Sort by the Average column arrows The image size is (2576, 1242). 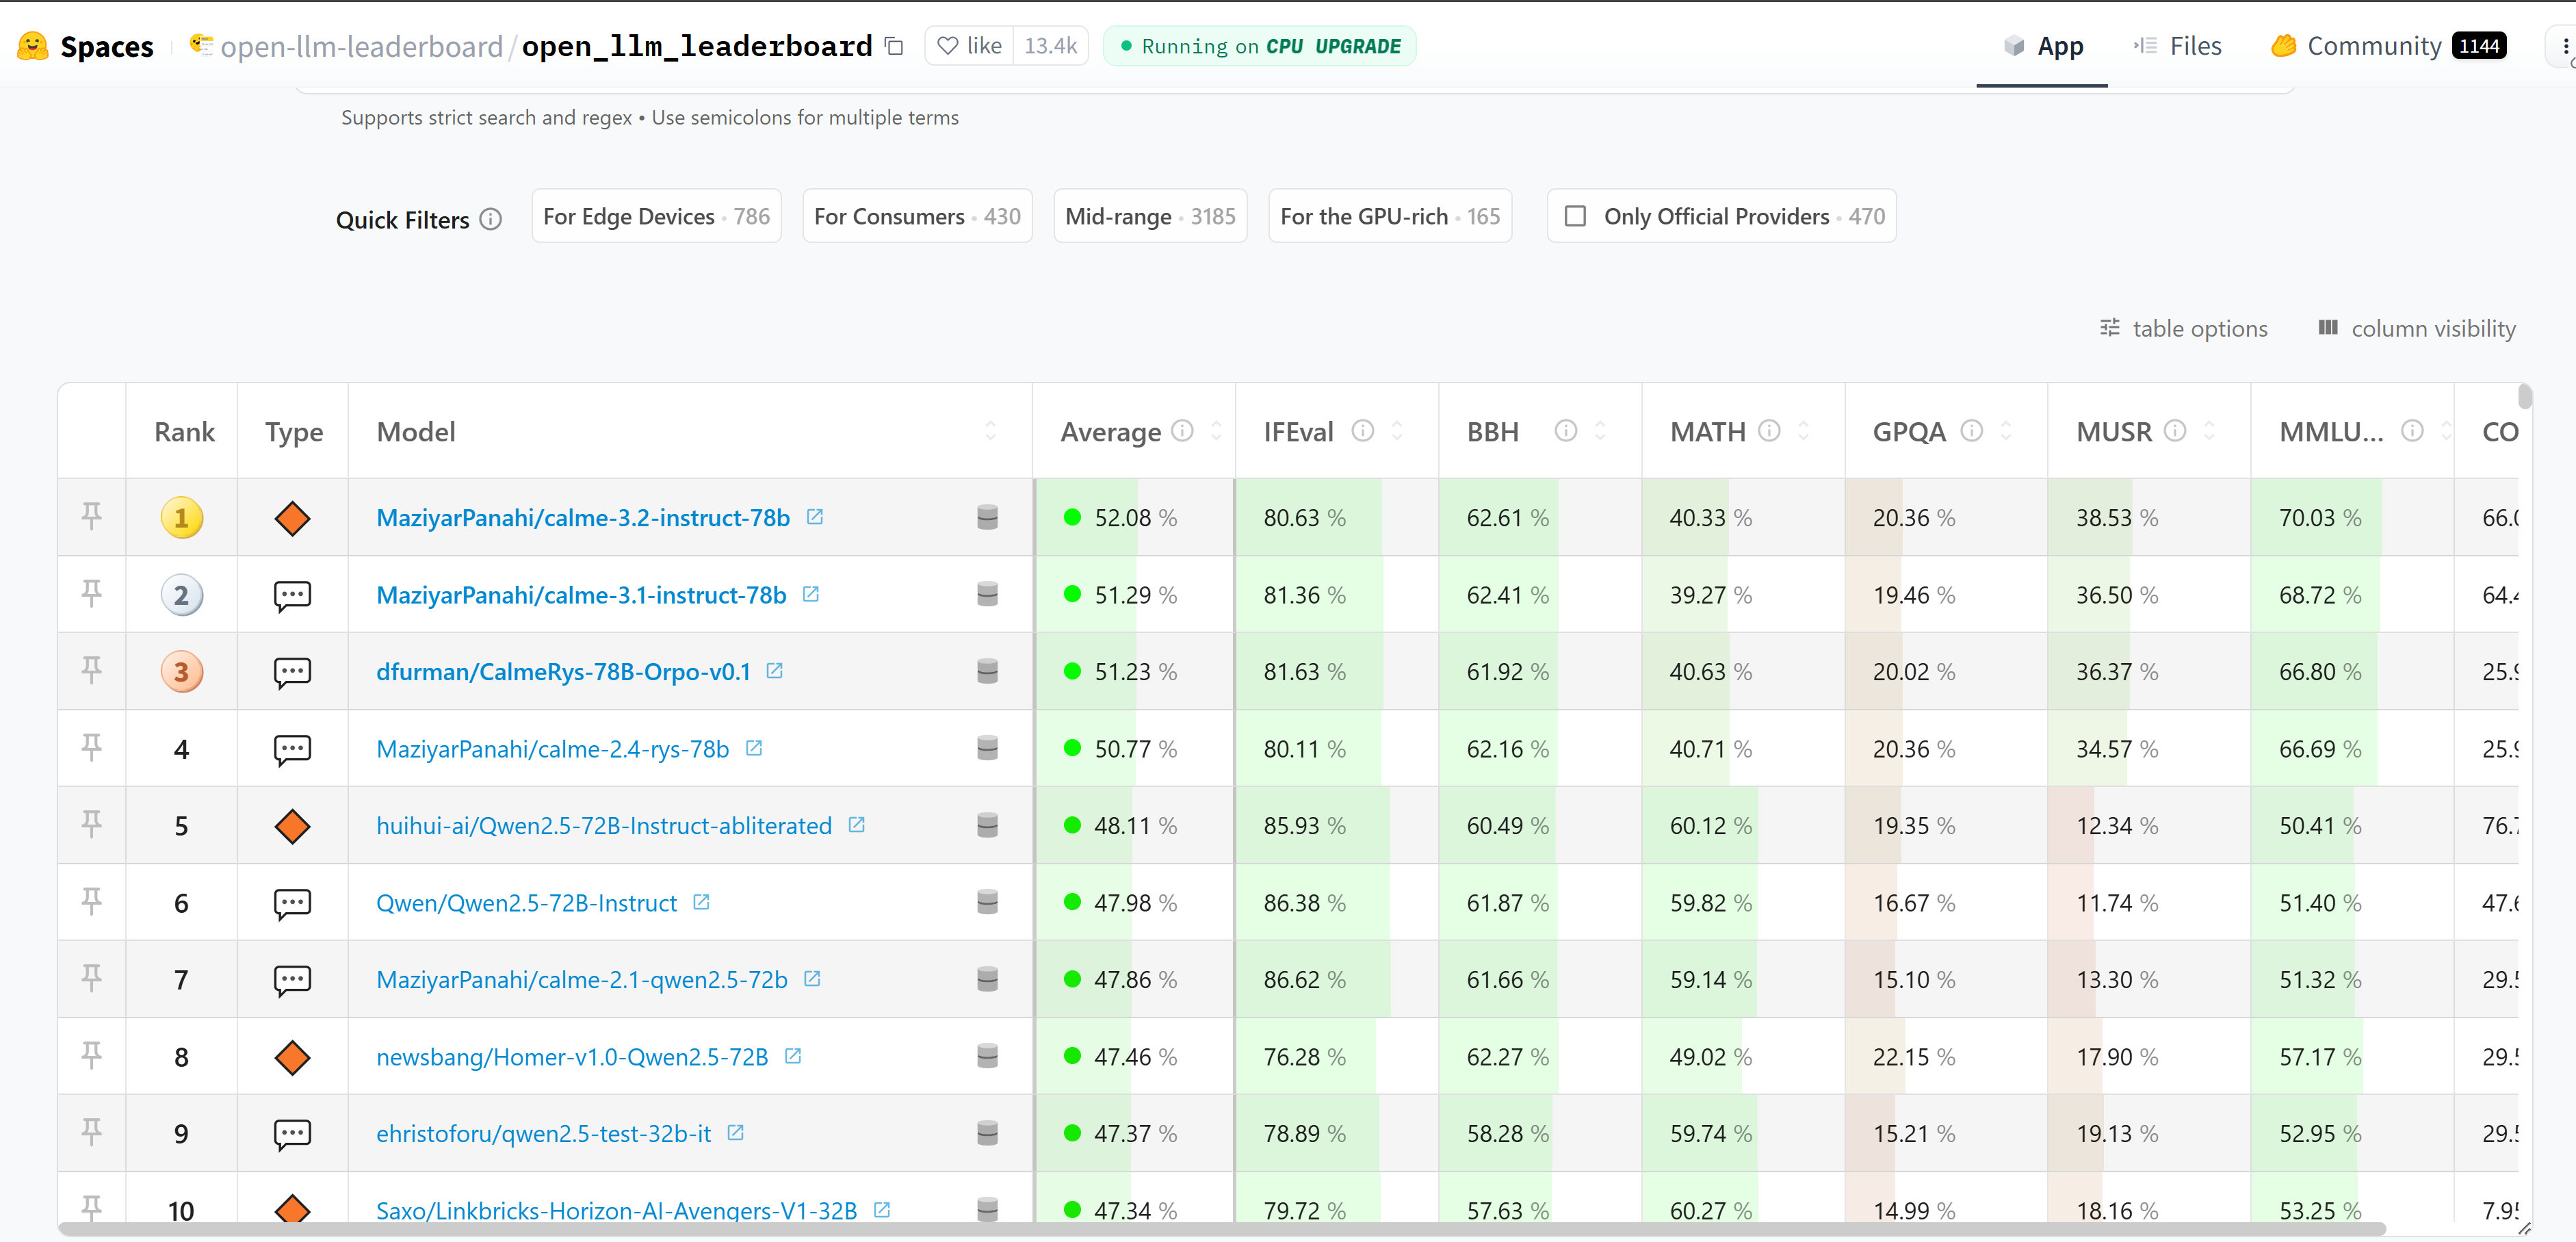coord(1216,431)
